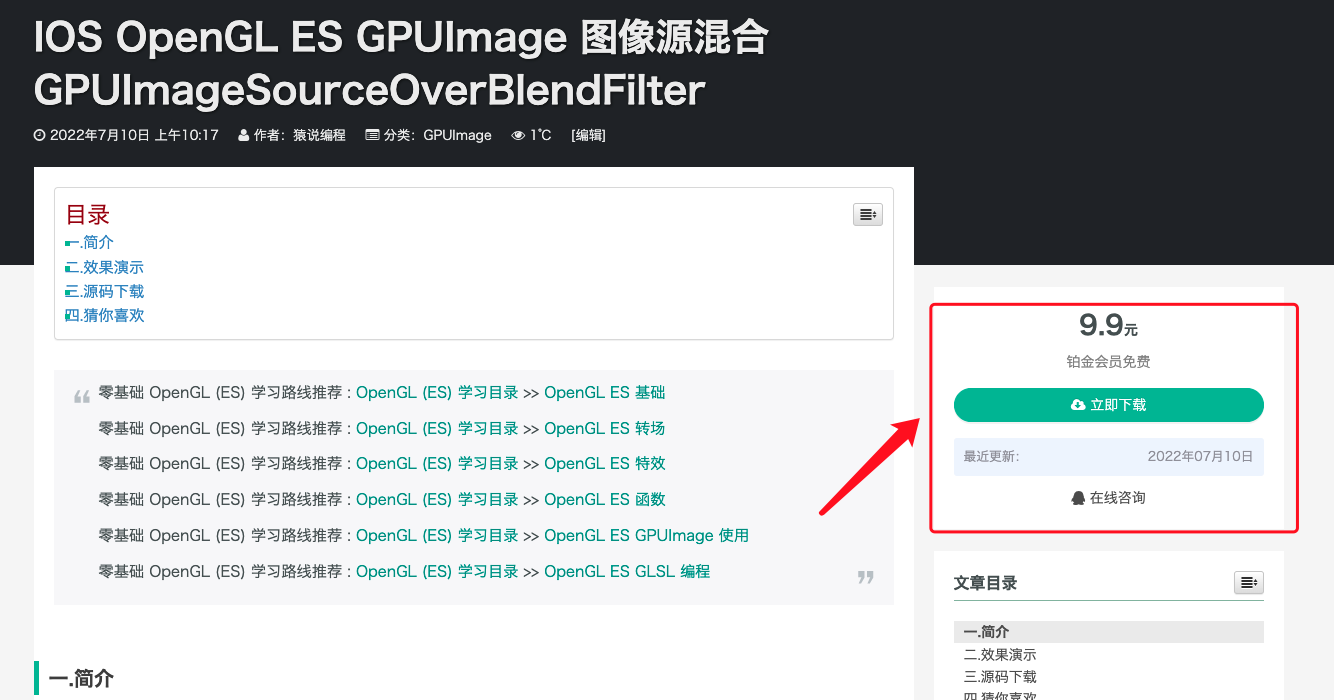Image resolution: width=1334 pixels, height=700 pixels.
Task: Jump to 一.简介 from the 目录 box
Action: pos(89,242)
